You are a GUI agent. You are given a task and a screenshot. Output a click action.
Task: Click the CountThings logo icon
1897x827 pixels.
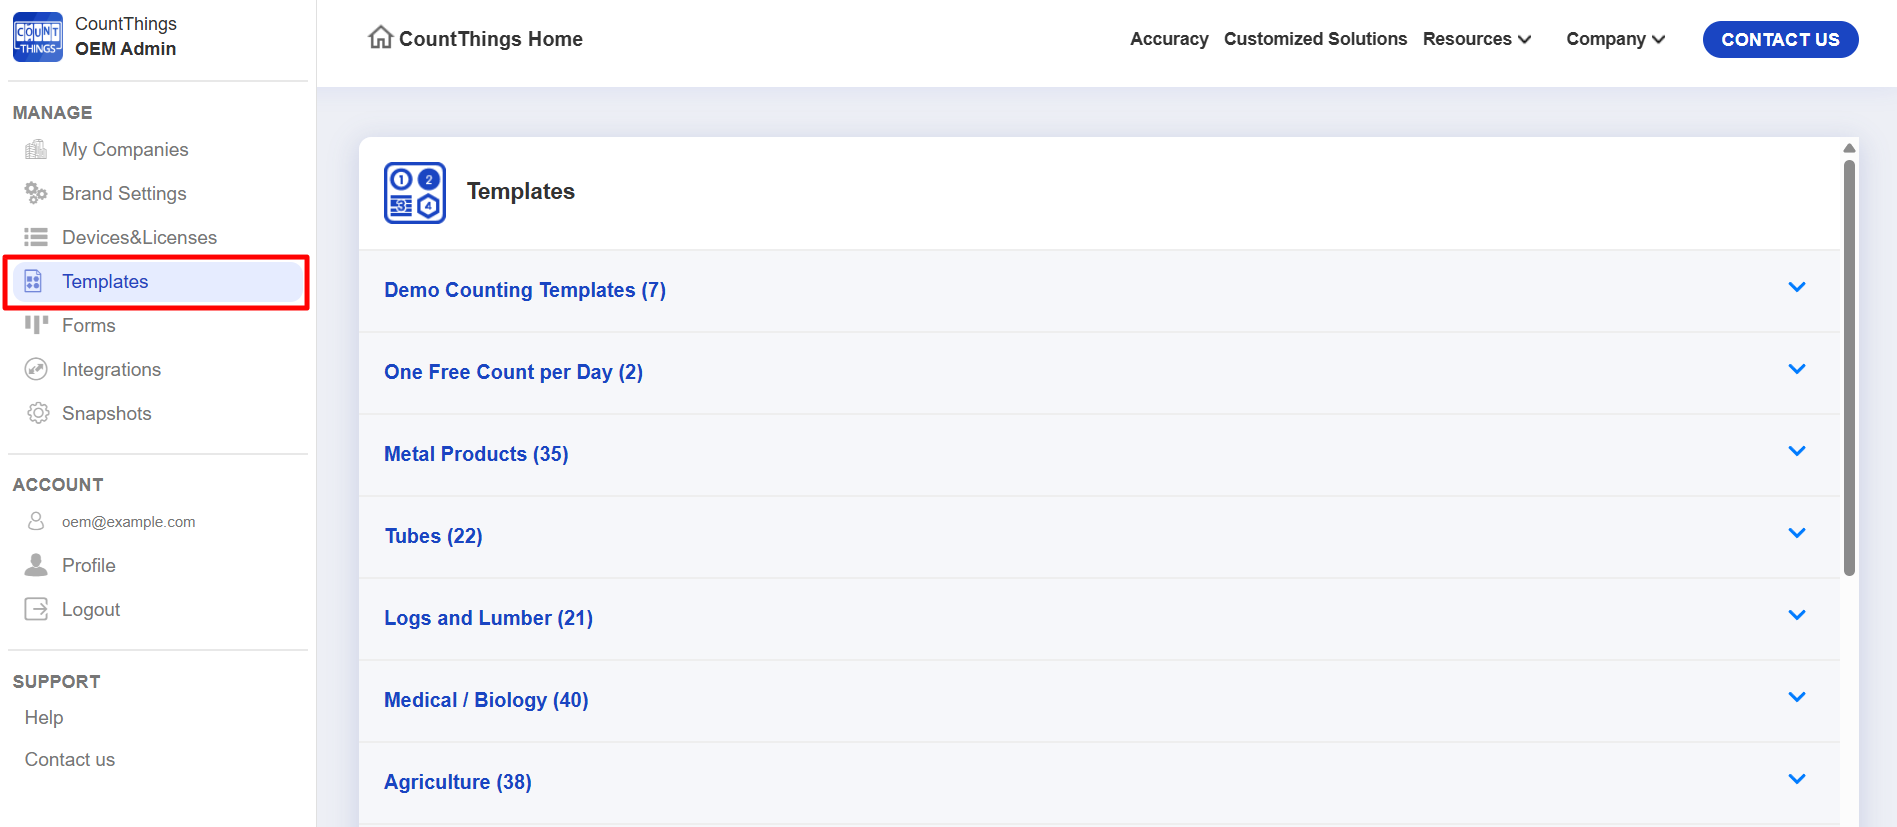pos(38,37)
